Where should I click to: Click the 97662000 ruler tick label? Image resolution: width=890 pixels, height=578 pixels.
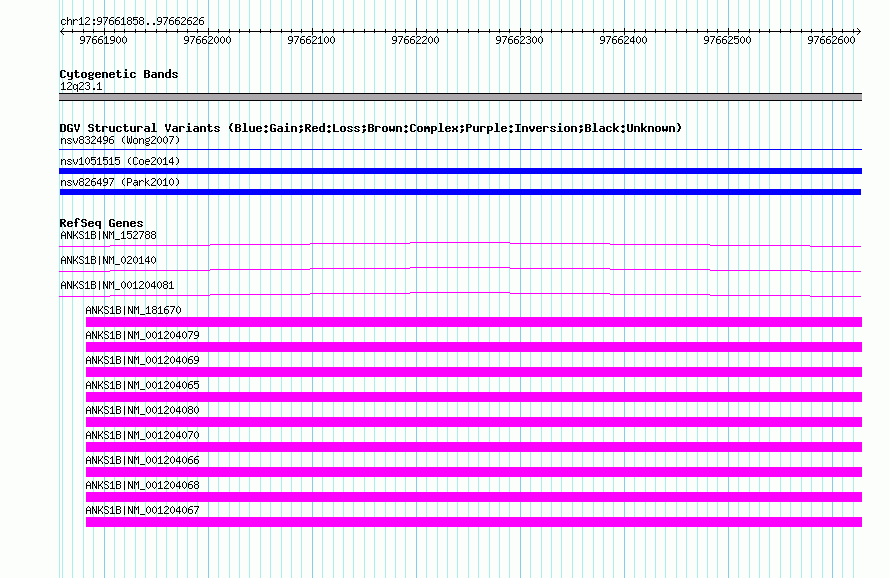pos(207,40)
